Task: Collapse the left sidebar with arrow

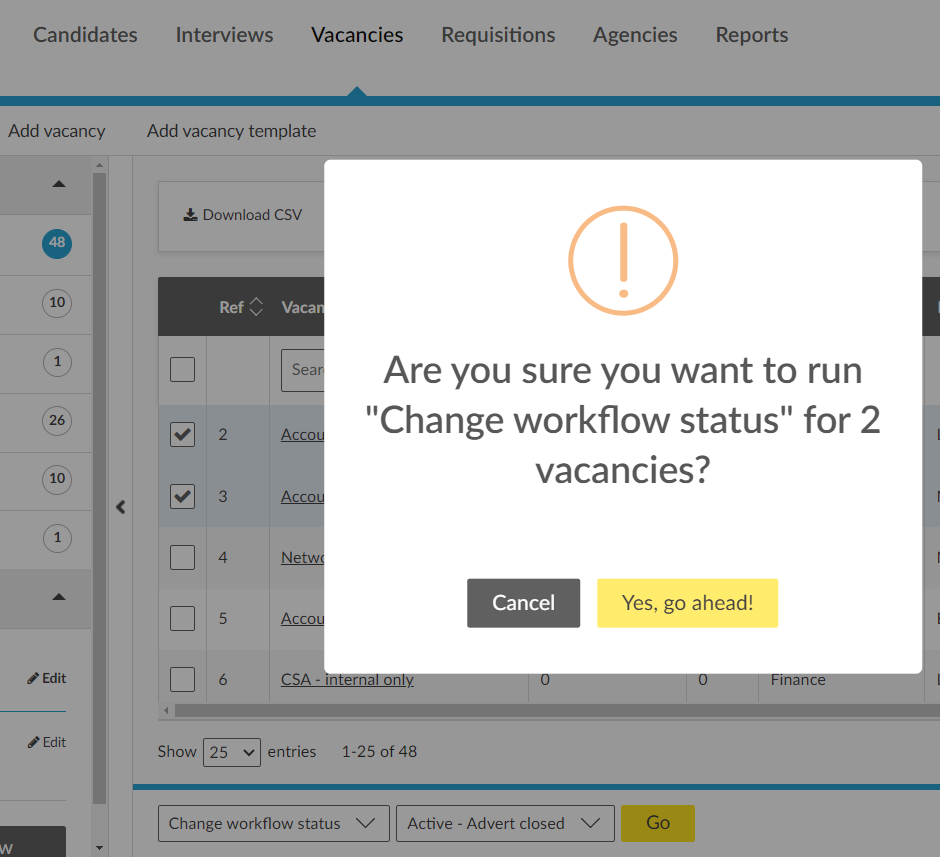Action: [x=121, y=507]
